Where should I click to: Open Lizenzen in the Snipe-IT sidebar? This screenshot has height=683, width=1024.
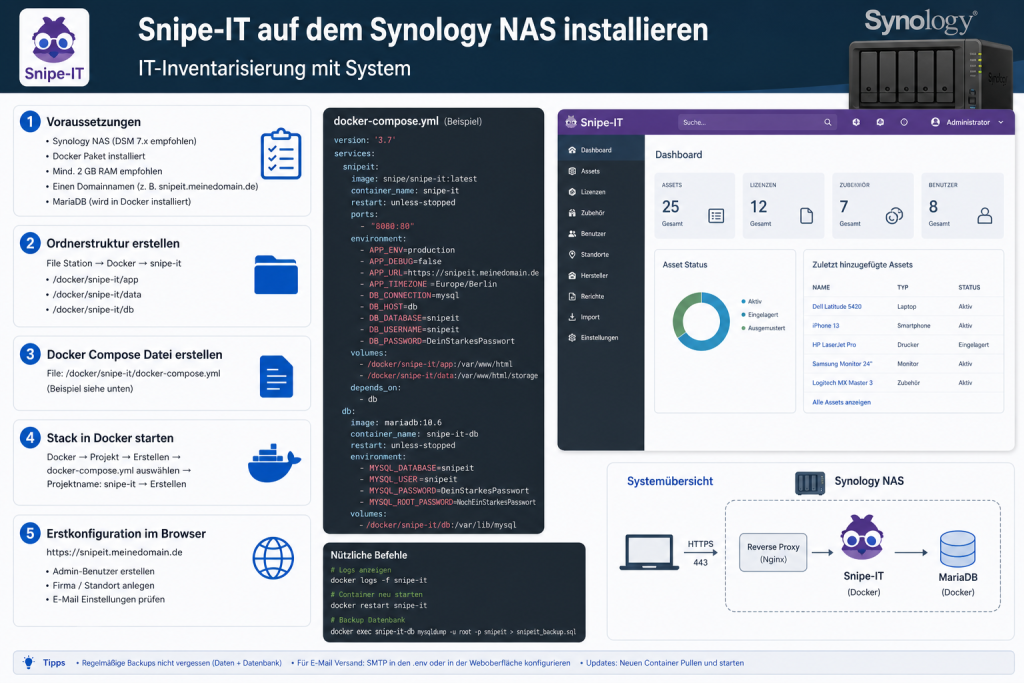[x=601, y=191]
